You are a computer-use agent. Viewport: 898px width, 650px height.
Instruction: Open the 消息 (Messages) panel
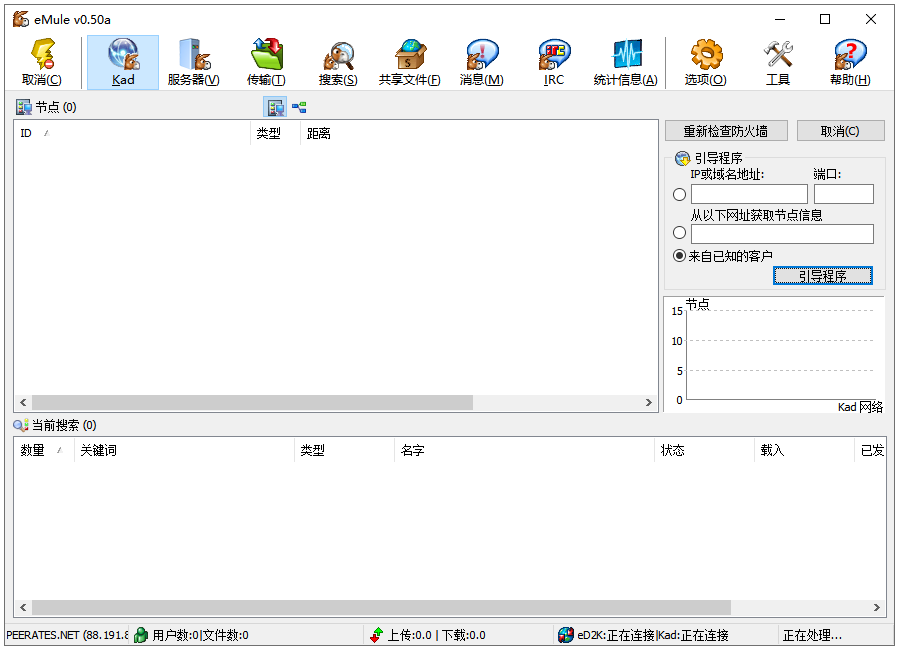[481, 60]
